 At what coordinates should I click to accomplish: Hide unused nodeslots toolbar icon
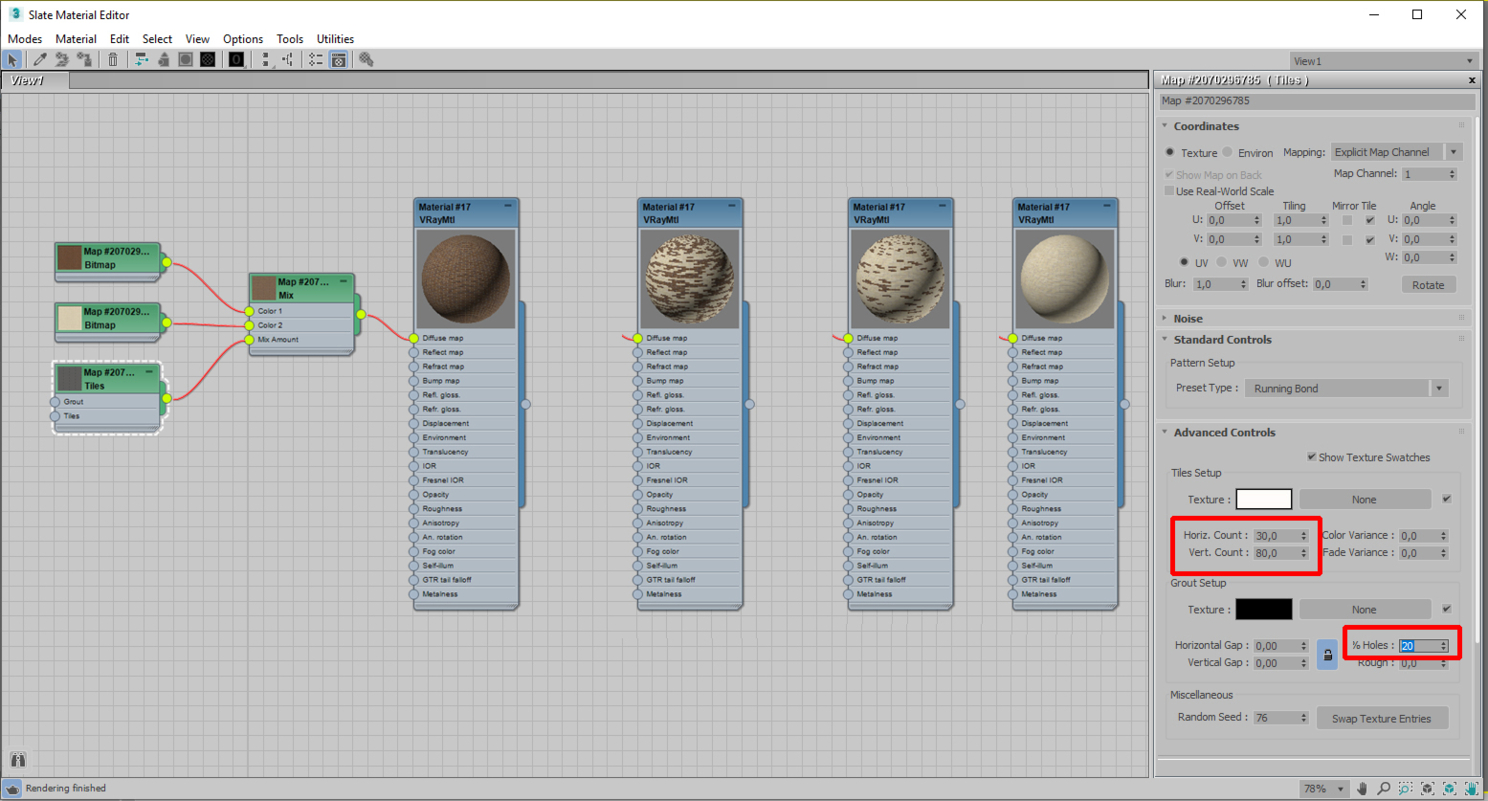pyautogui.click(x=163, y=60)
